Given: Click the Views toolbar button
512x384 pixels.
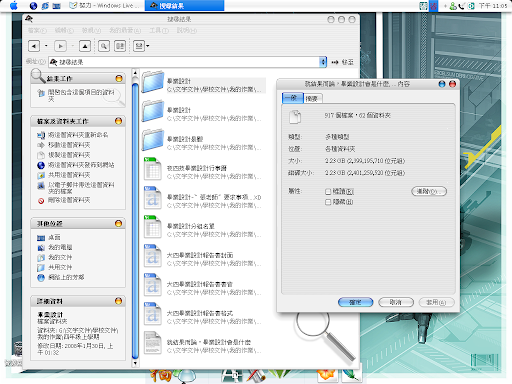Looking at the screenshot, I should tap(139, 46).
